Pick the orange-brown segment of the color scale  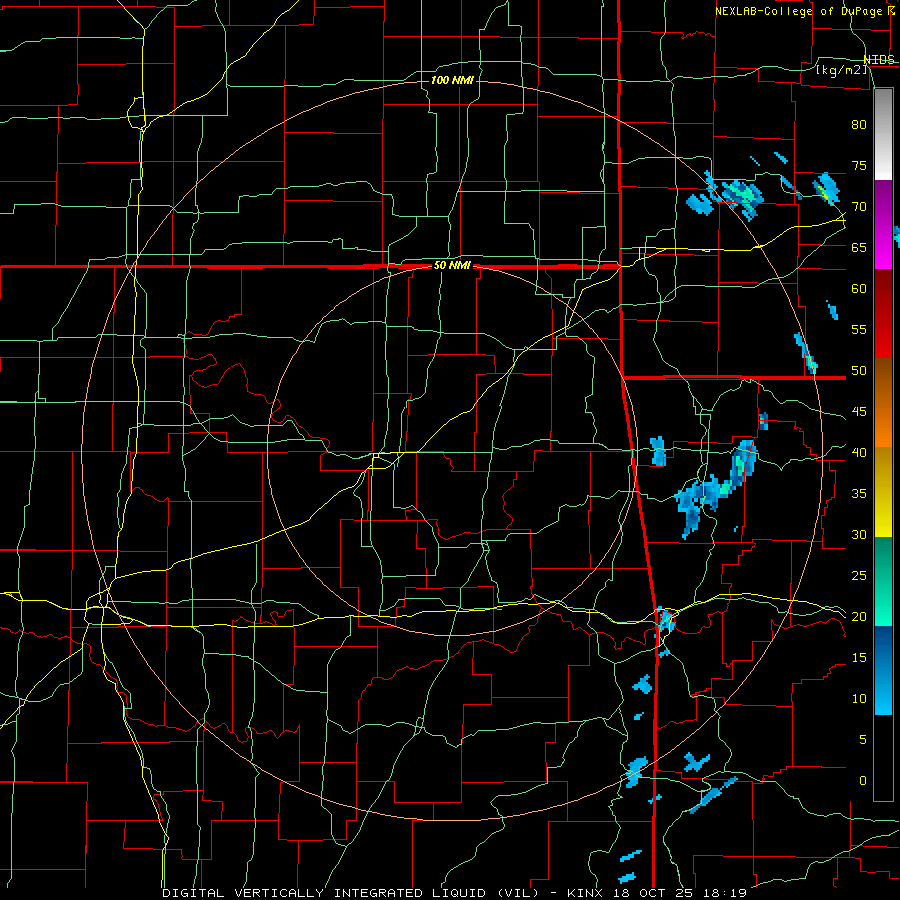[x=883, y=403]
